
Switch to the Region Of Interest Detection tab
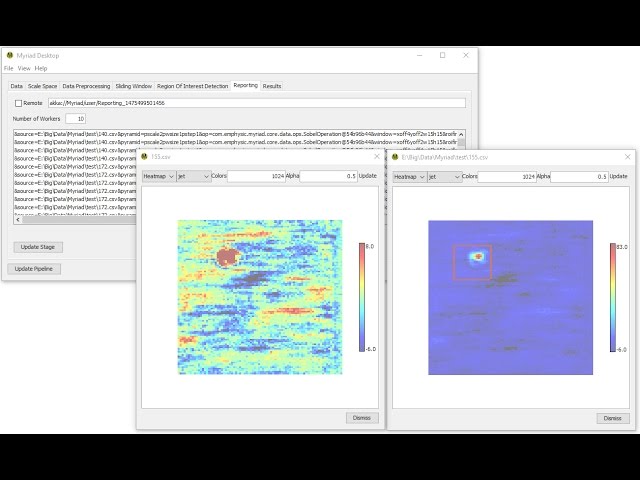point(192,86)
